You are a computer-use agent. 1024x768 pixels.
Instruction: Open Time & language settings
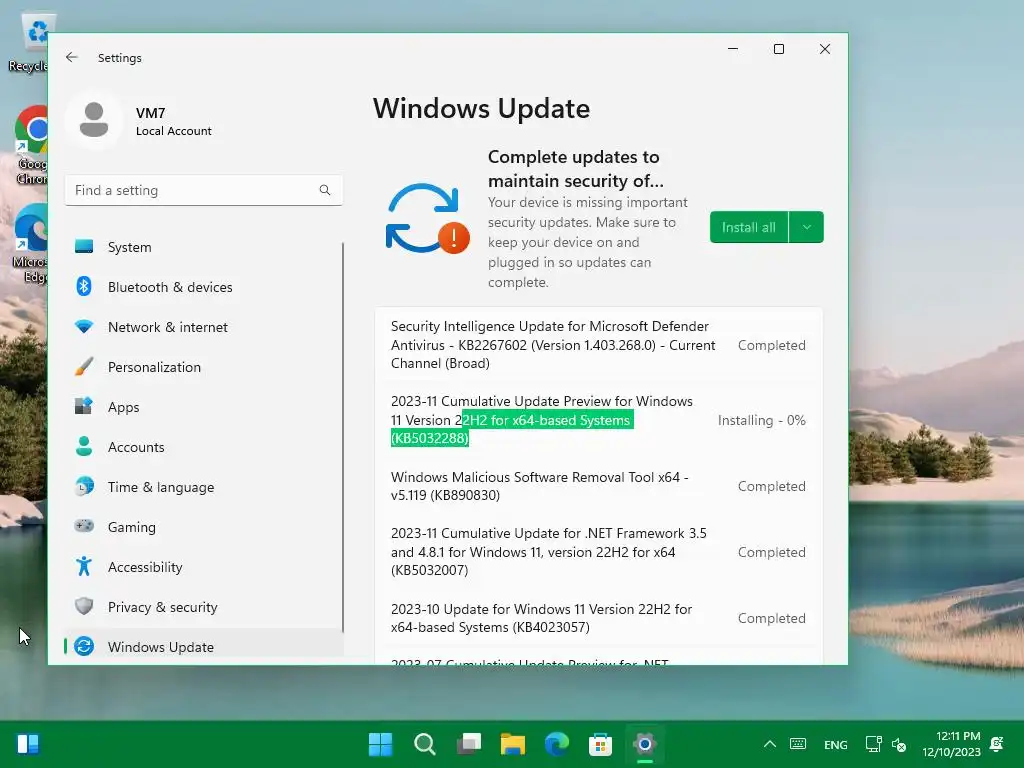[x=204, y=487]
